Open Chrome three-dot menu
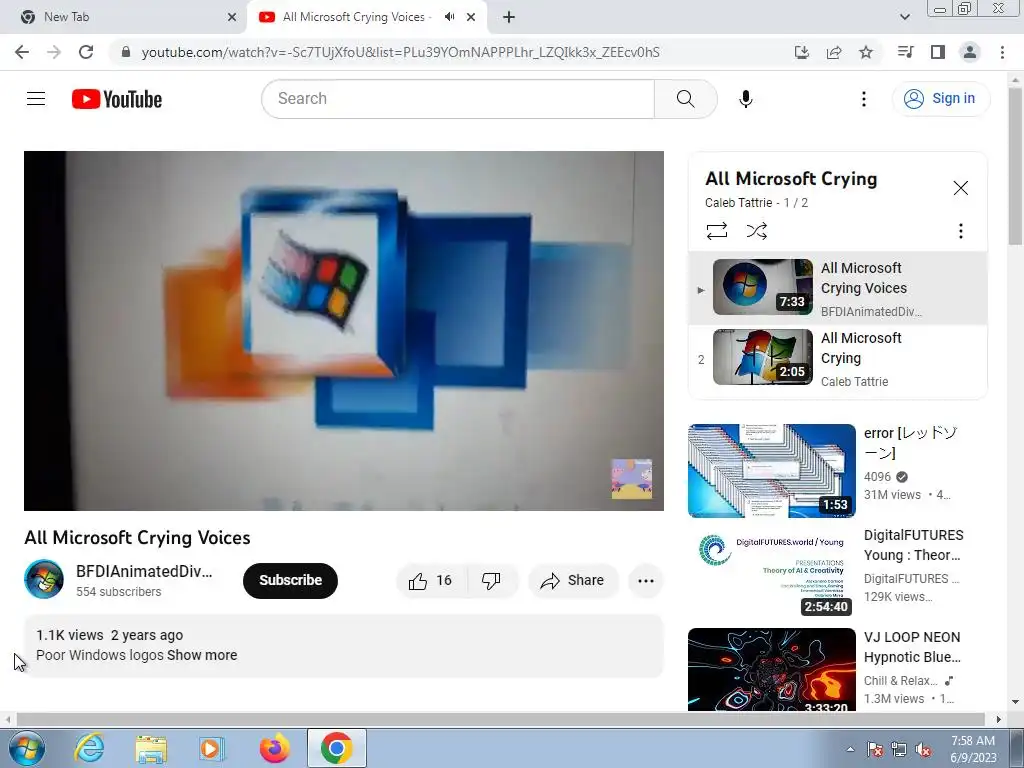Screen dimensions: 1024x768 1002,52
